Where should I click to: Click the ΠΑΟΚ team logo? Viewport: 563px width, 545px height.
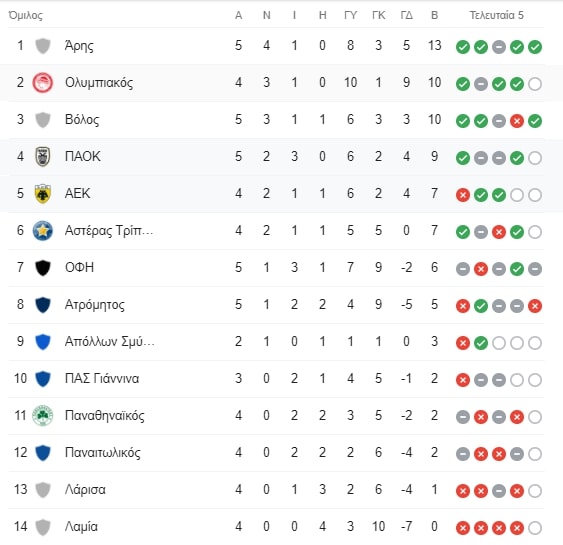click(43, 157)
